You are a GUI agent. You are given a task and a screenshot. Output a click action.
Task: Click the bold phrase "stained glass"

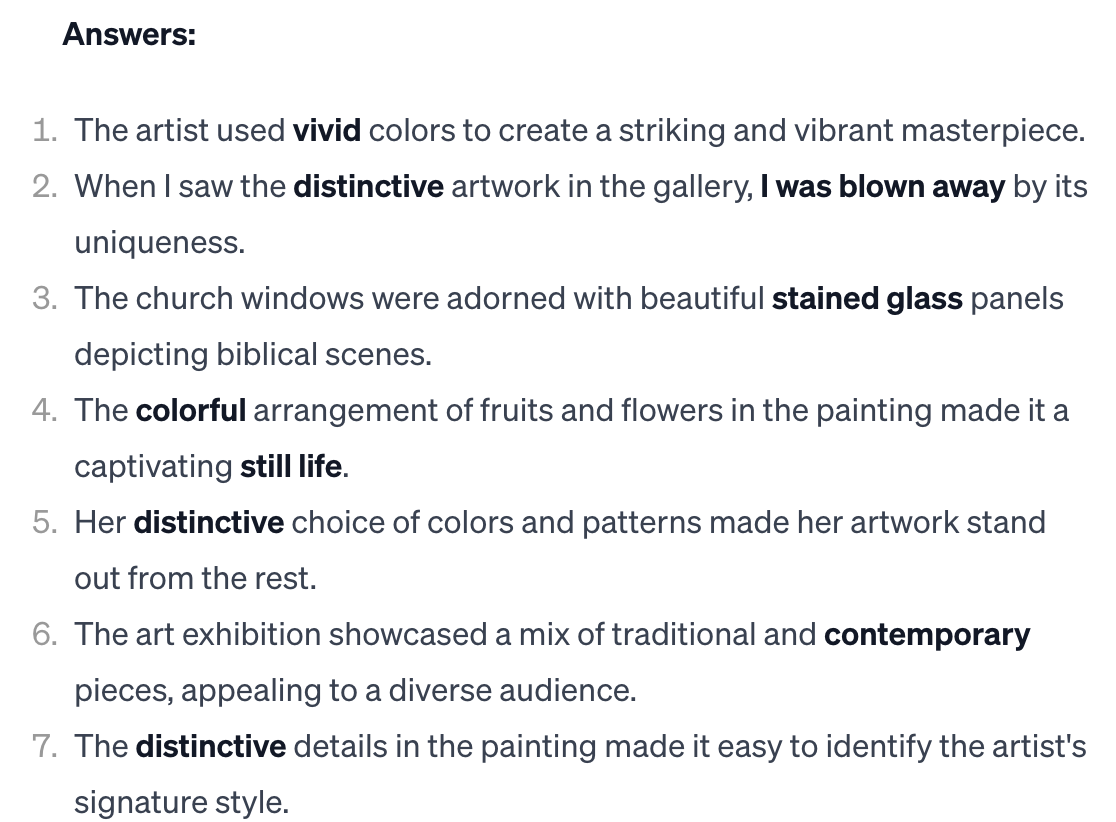[x=866, y=299]
